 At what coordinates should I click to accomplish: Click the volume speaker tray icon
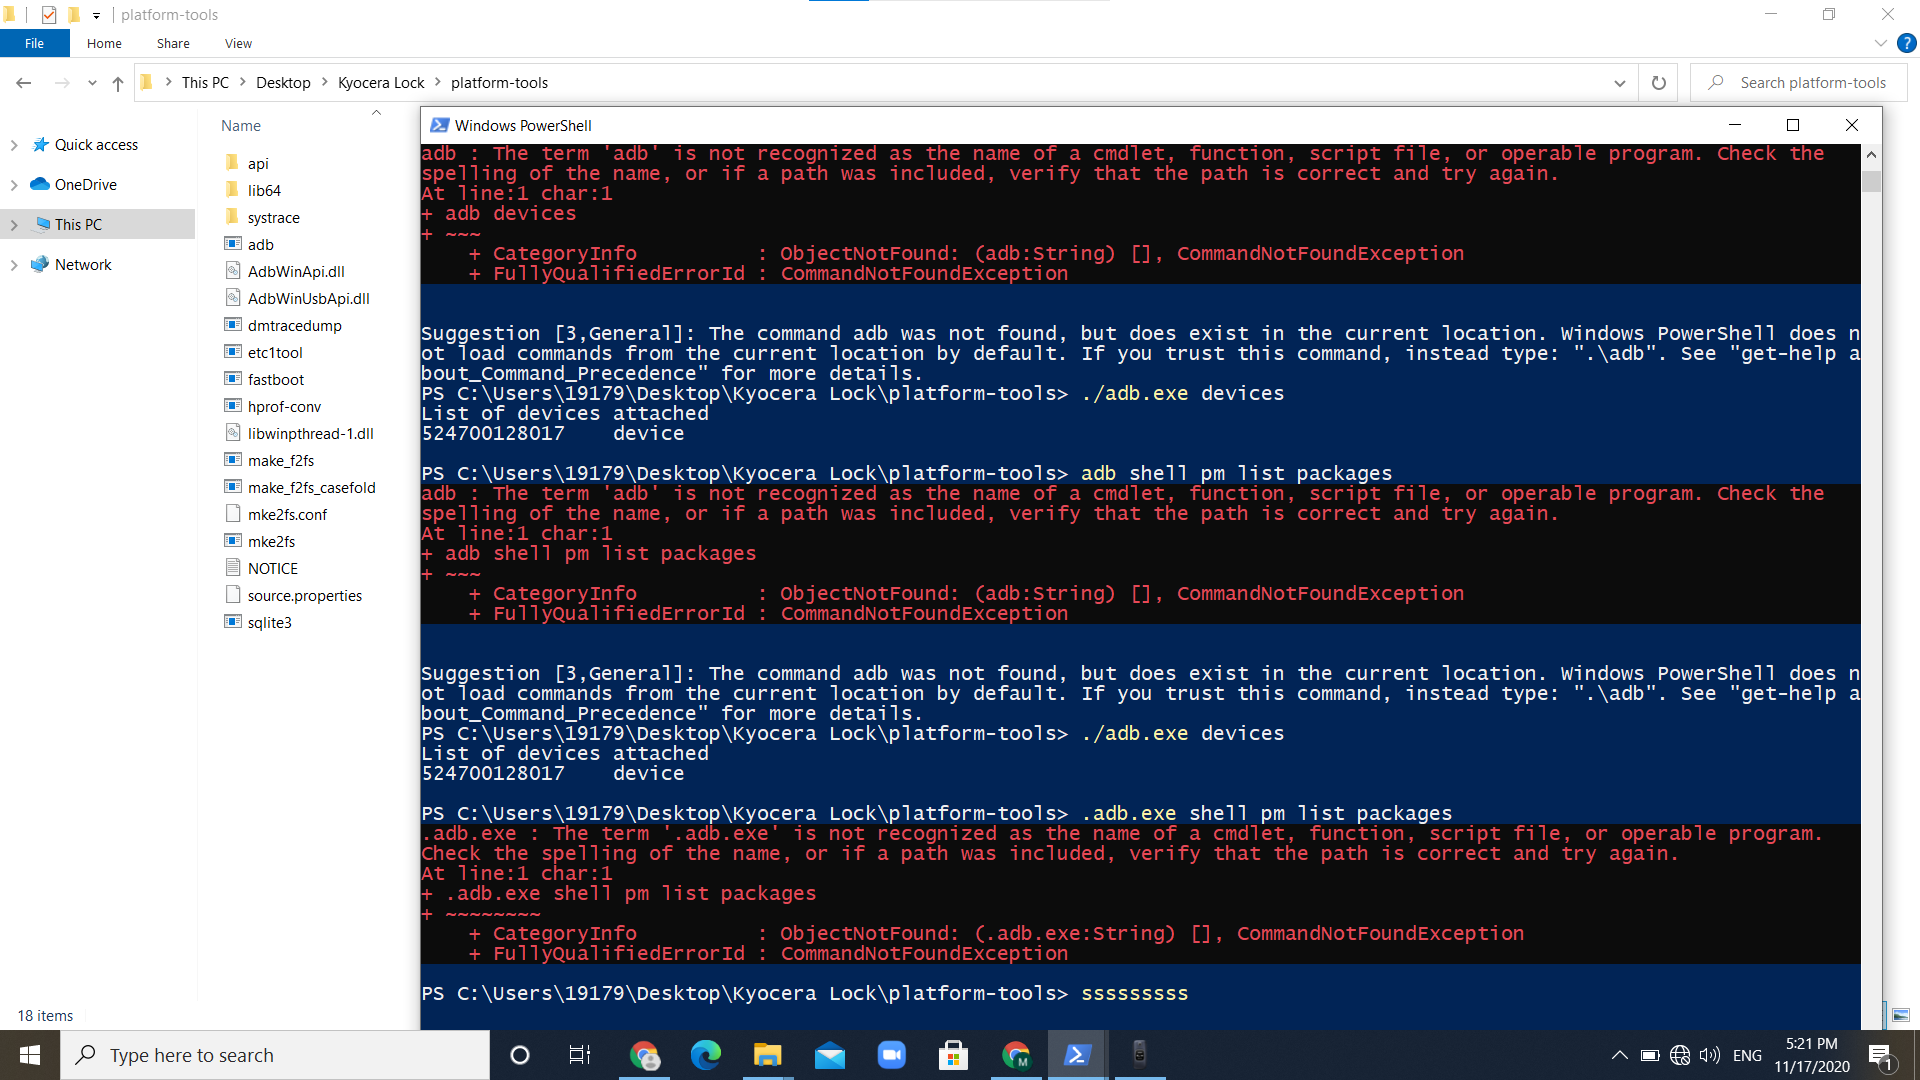pyautogui.click(x=1710, y=1055)
